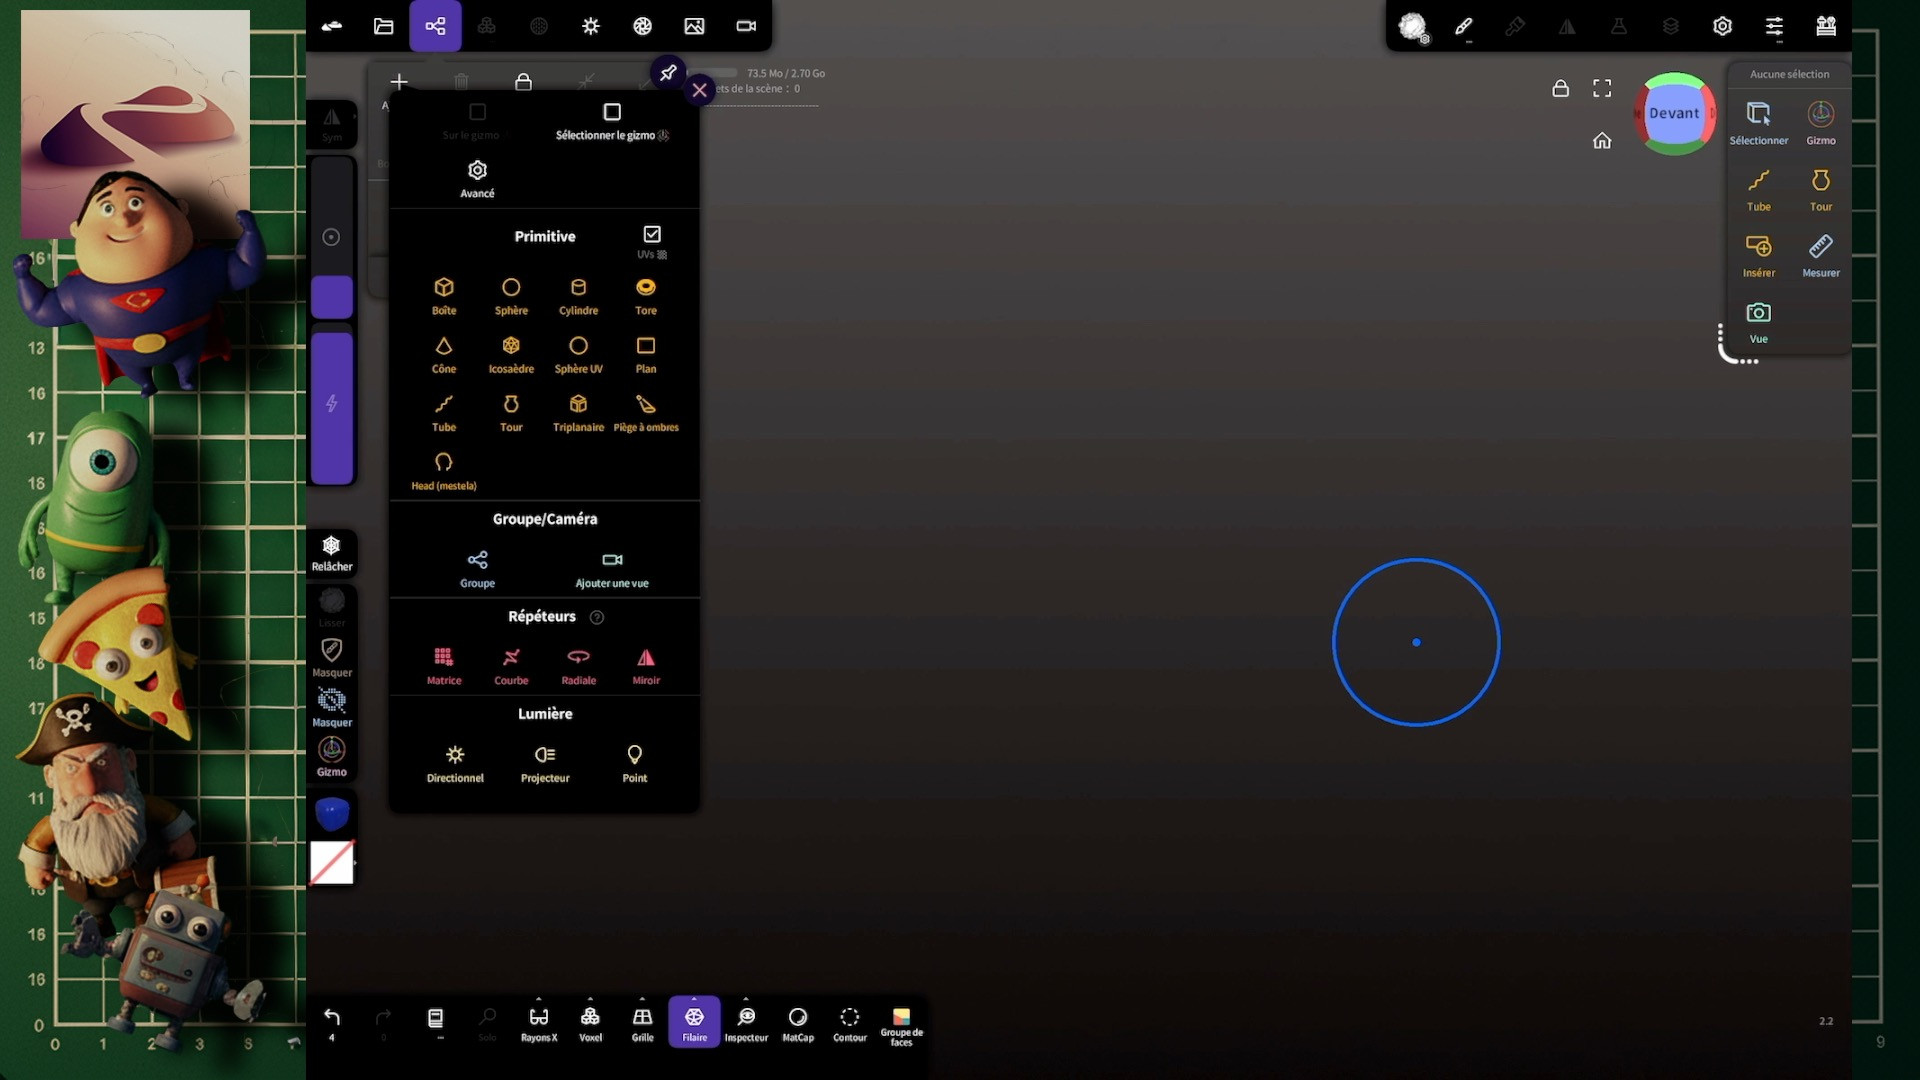Toggle the UVs checkbox
Viewport: 1920px width, 1080px height.
click(652, 234)
